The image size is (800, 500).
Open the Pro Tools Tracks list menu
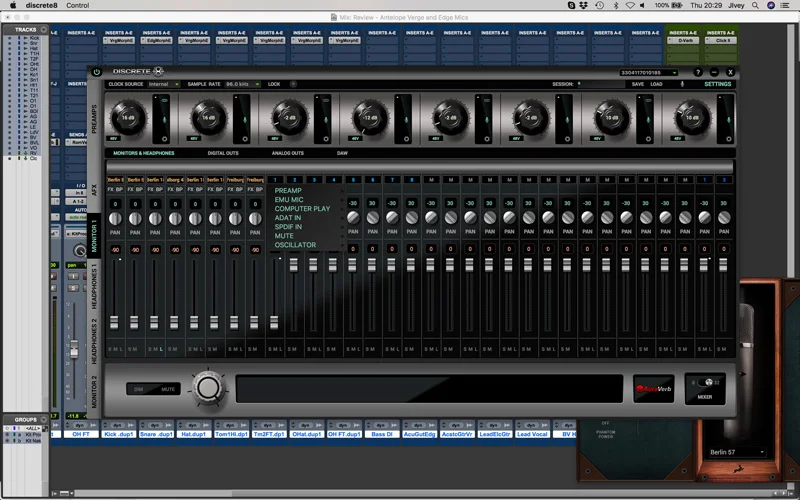click(x=44, y=30)
